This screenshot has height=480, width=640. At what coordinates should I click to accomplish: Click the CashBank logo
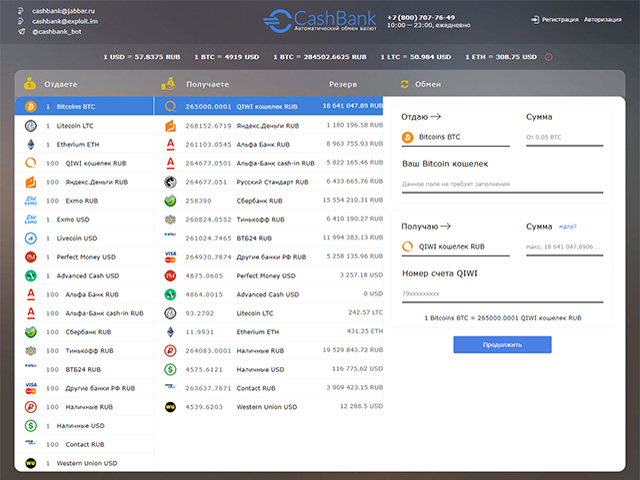pyautogui.click(x=320, y=20)
